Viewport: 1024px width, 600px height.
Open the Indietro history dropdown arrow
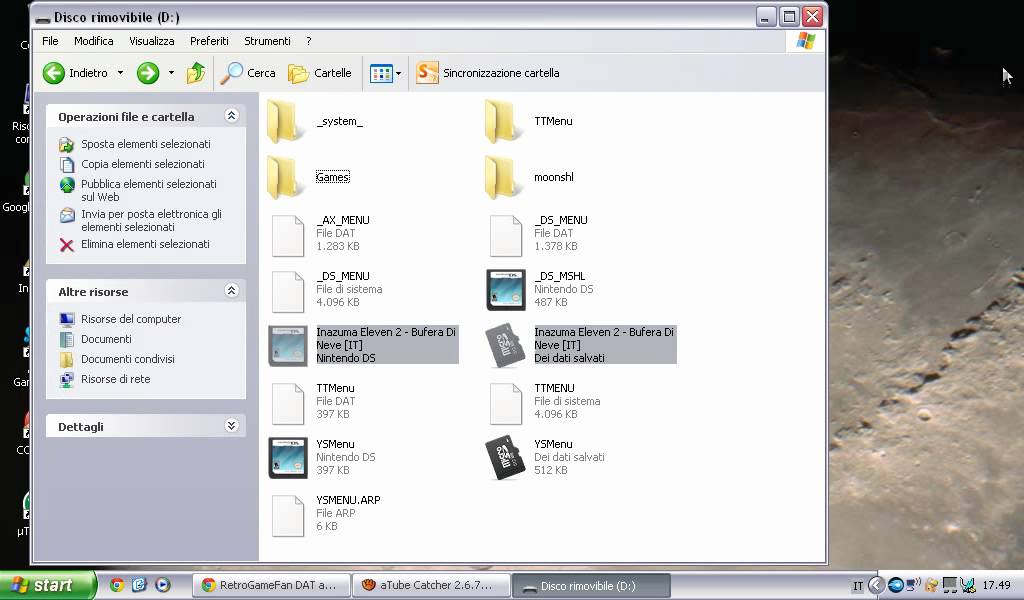coord(120,73)
